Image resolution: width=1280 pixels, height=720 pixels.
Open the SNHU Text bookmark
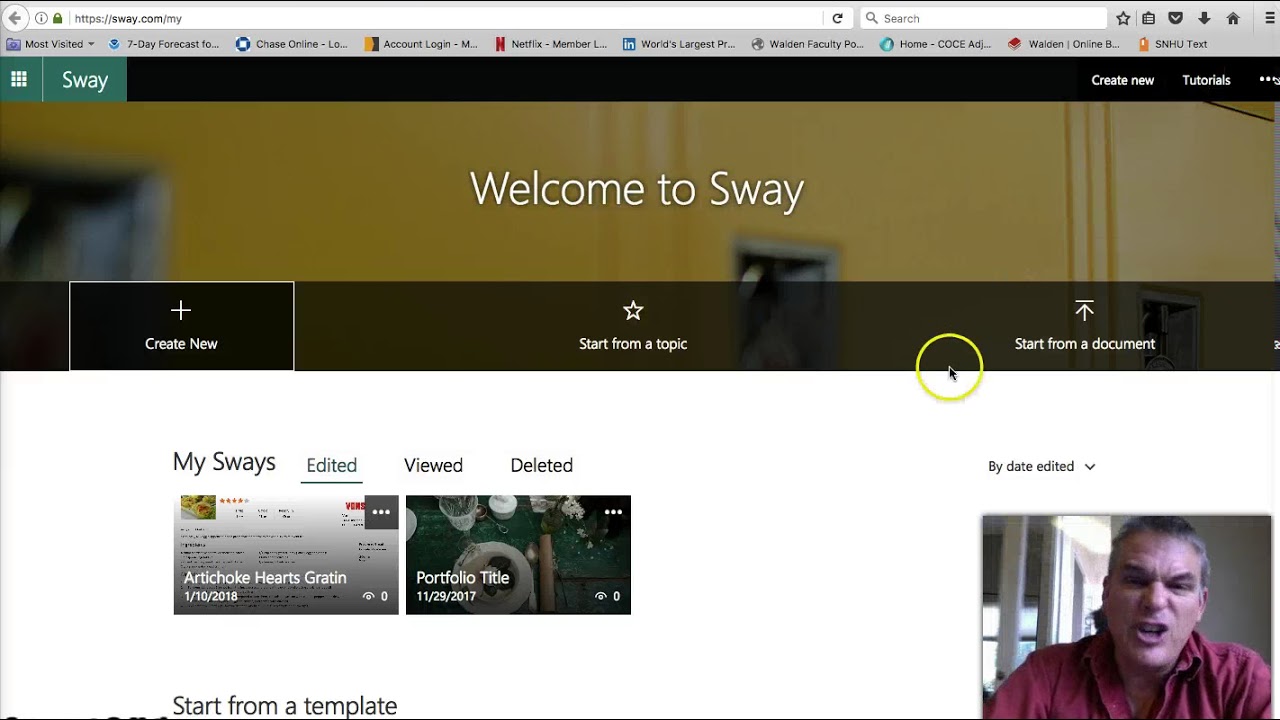[1173, 44]
